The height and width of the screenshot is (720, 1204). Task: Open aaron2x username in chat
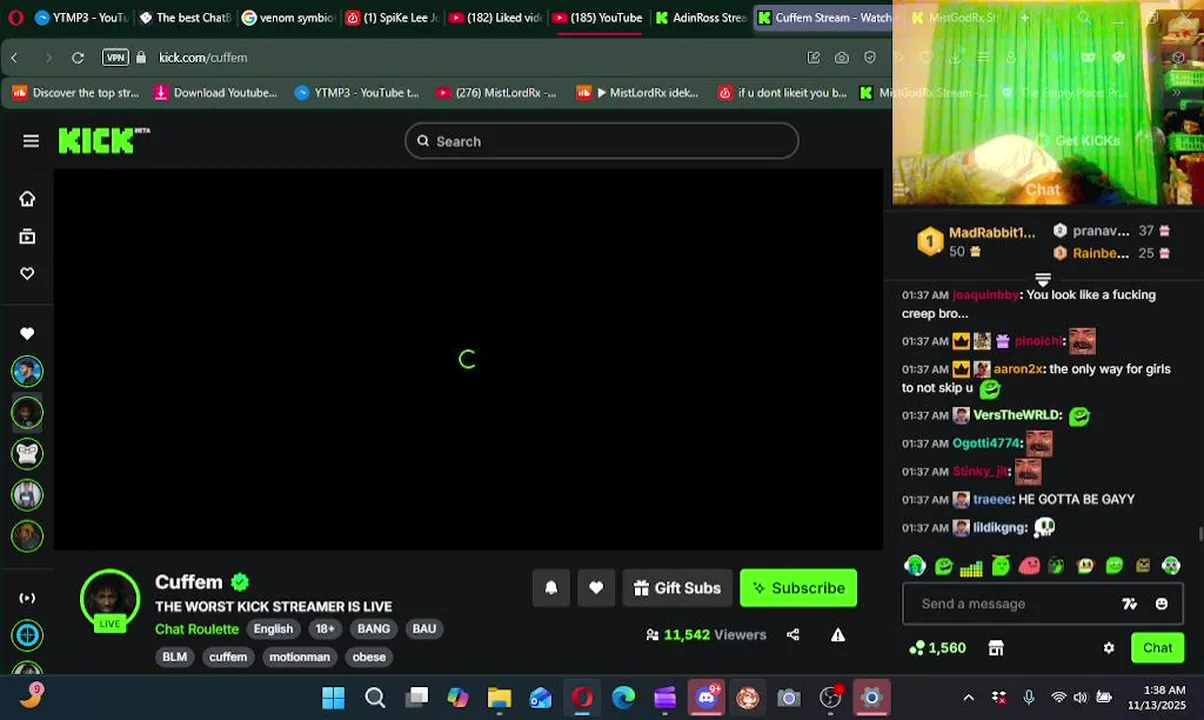[1017, 369]
